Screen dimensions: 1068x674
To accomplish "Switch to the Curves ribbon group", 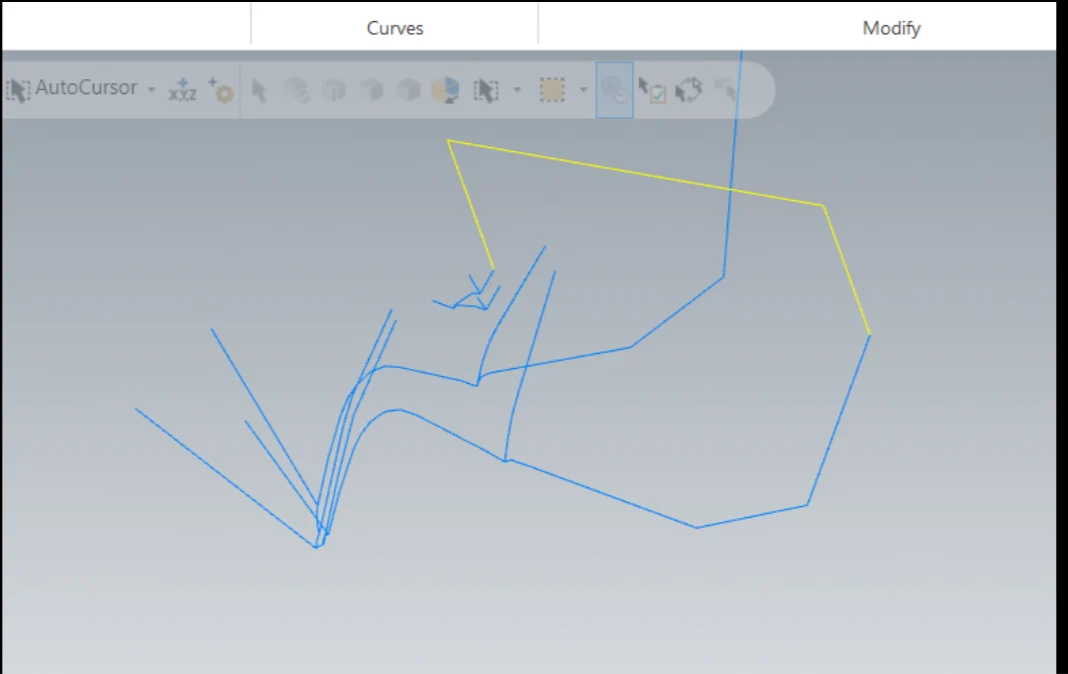I will pyautogui.click(x=395, y=28).
